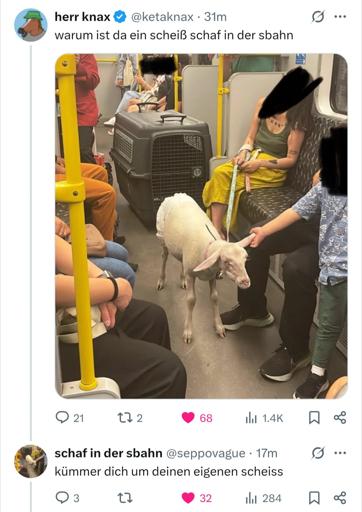
Task: Open more options on herr knax tweet
Action: pos(340,16)
